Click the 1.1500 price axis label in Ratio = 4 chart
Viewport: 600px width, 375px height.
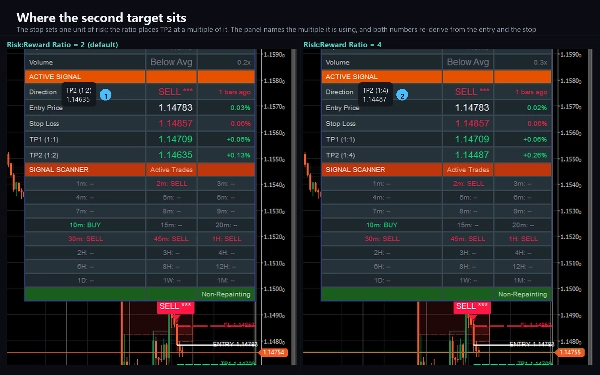[571, 289]
